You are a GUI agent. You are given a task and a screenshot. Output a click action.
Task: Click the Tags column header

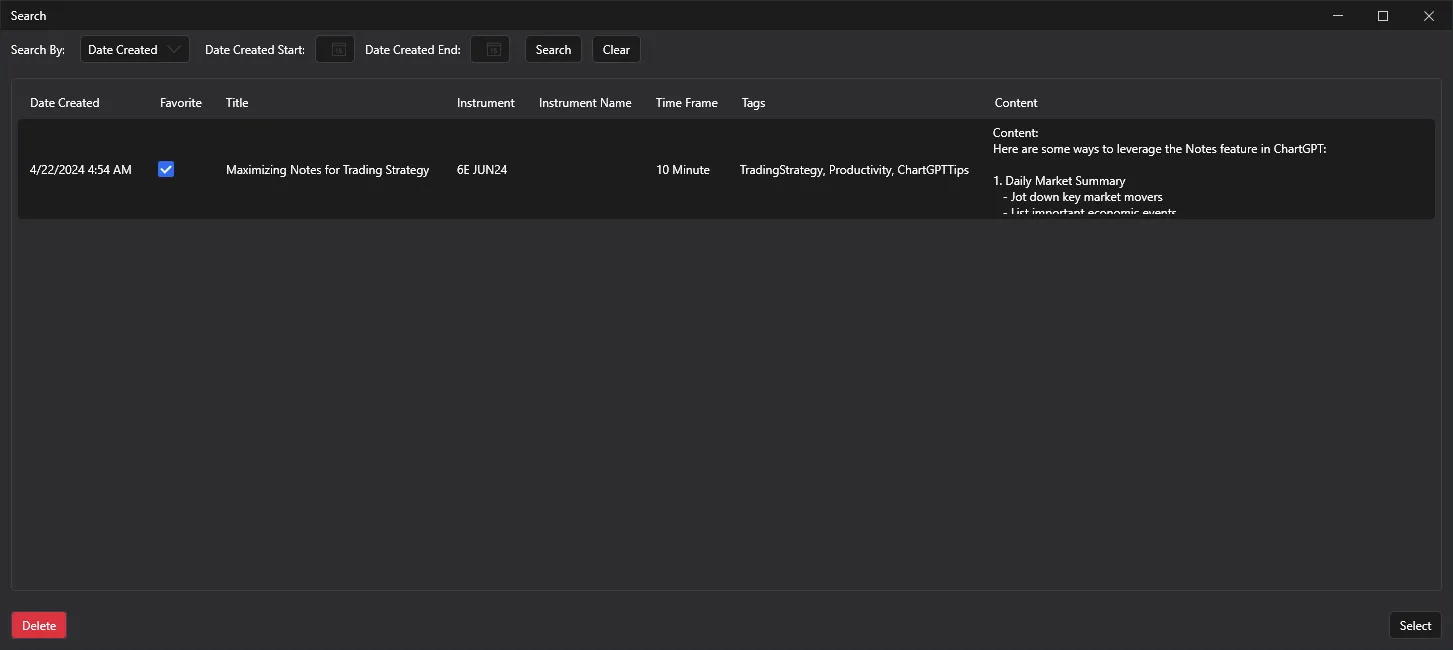click(753, 102)
